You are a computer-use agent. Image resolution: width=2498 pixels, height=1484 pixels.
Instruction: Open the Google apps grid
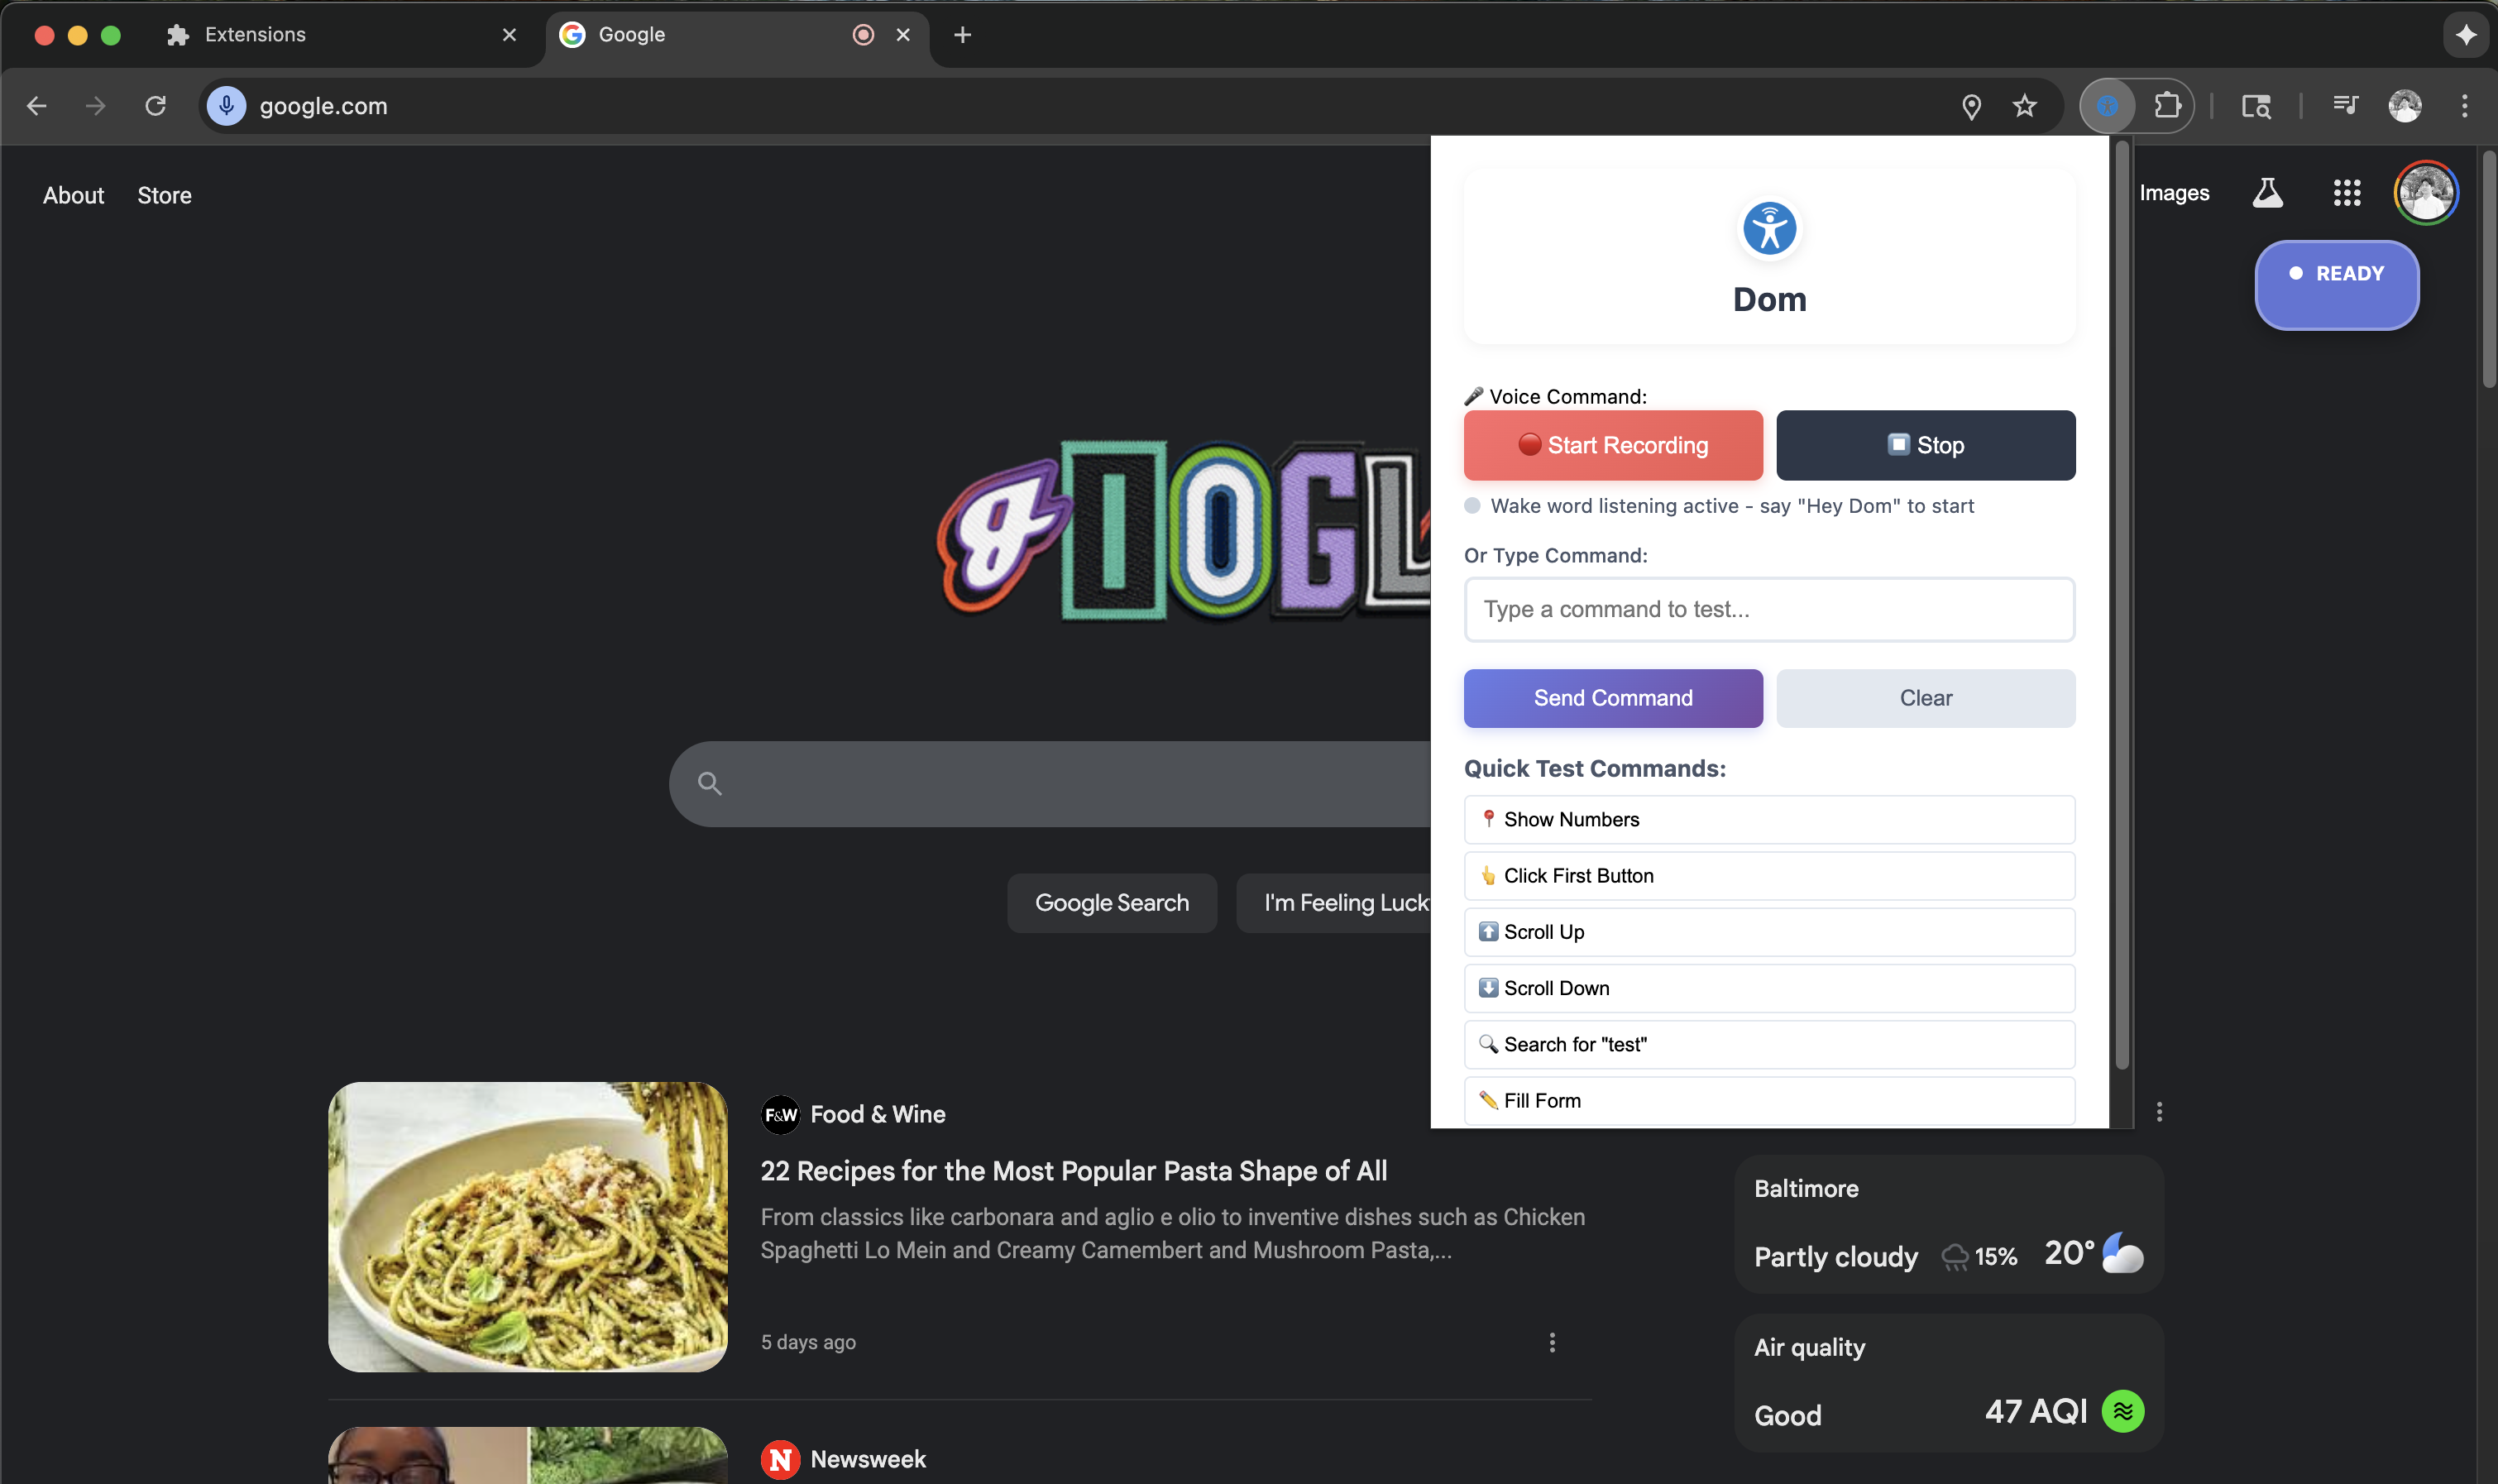point(2346,193)
